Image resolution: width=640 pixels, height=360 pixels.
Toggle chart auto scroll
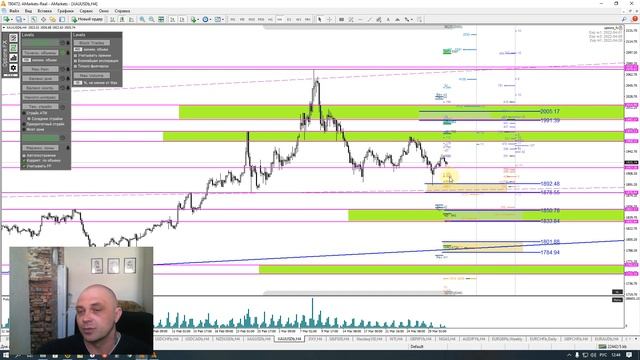coord(173,19)
